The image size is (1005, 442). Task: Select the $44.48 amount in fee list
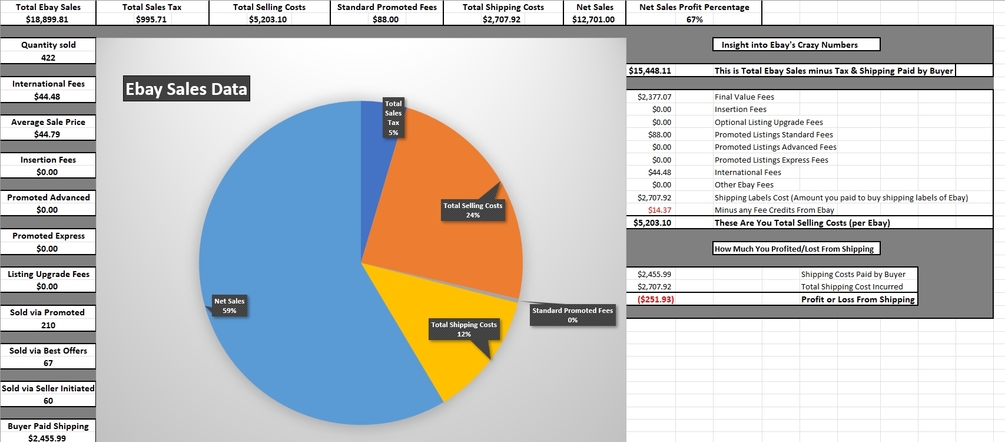coord(660,172)
